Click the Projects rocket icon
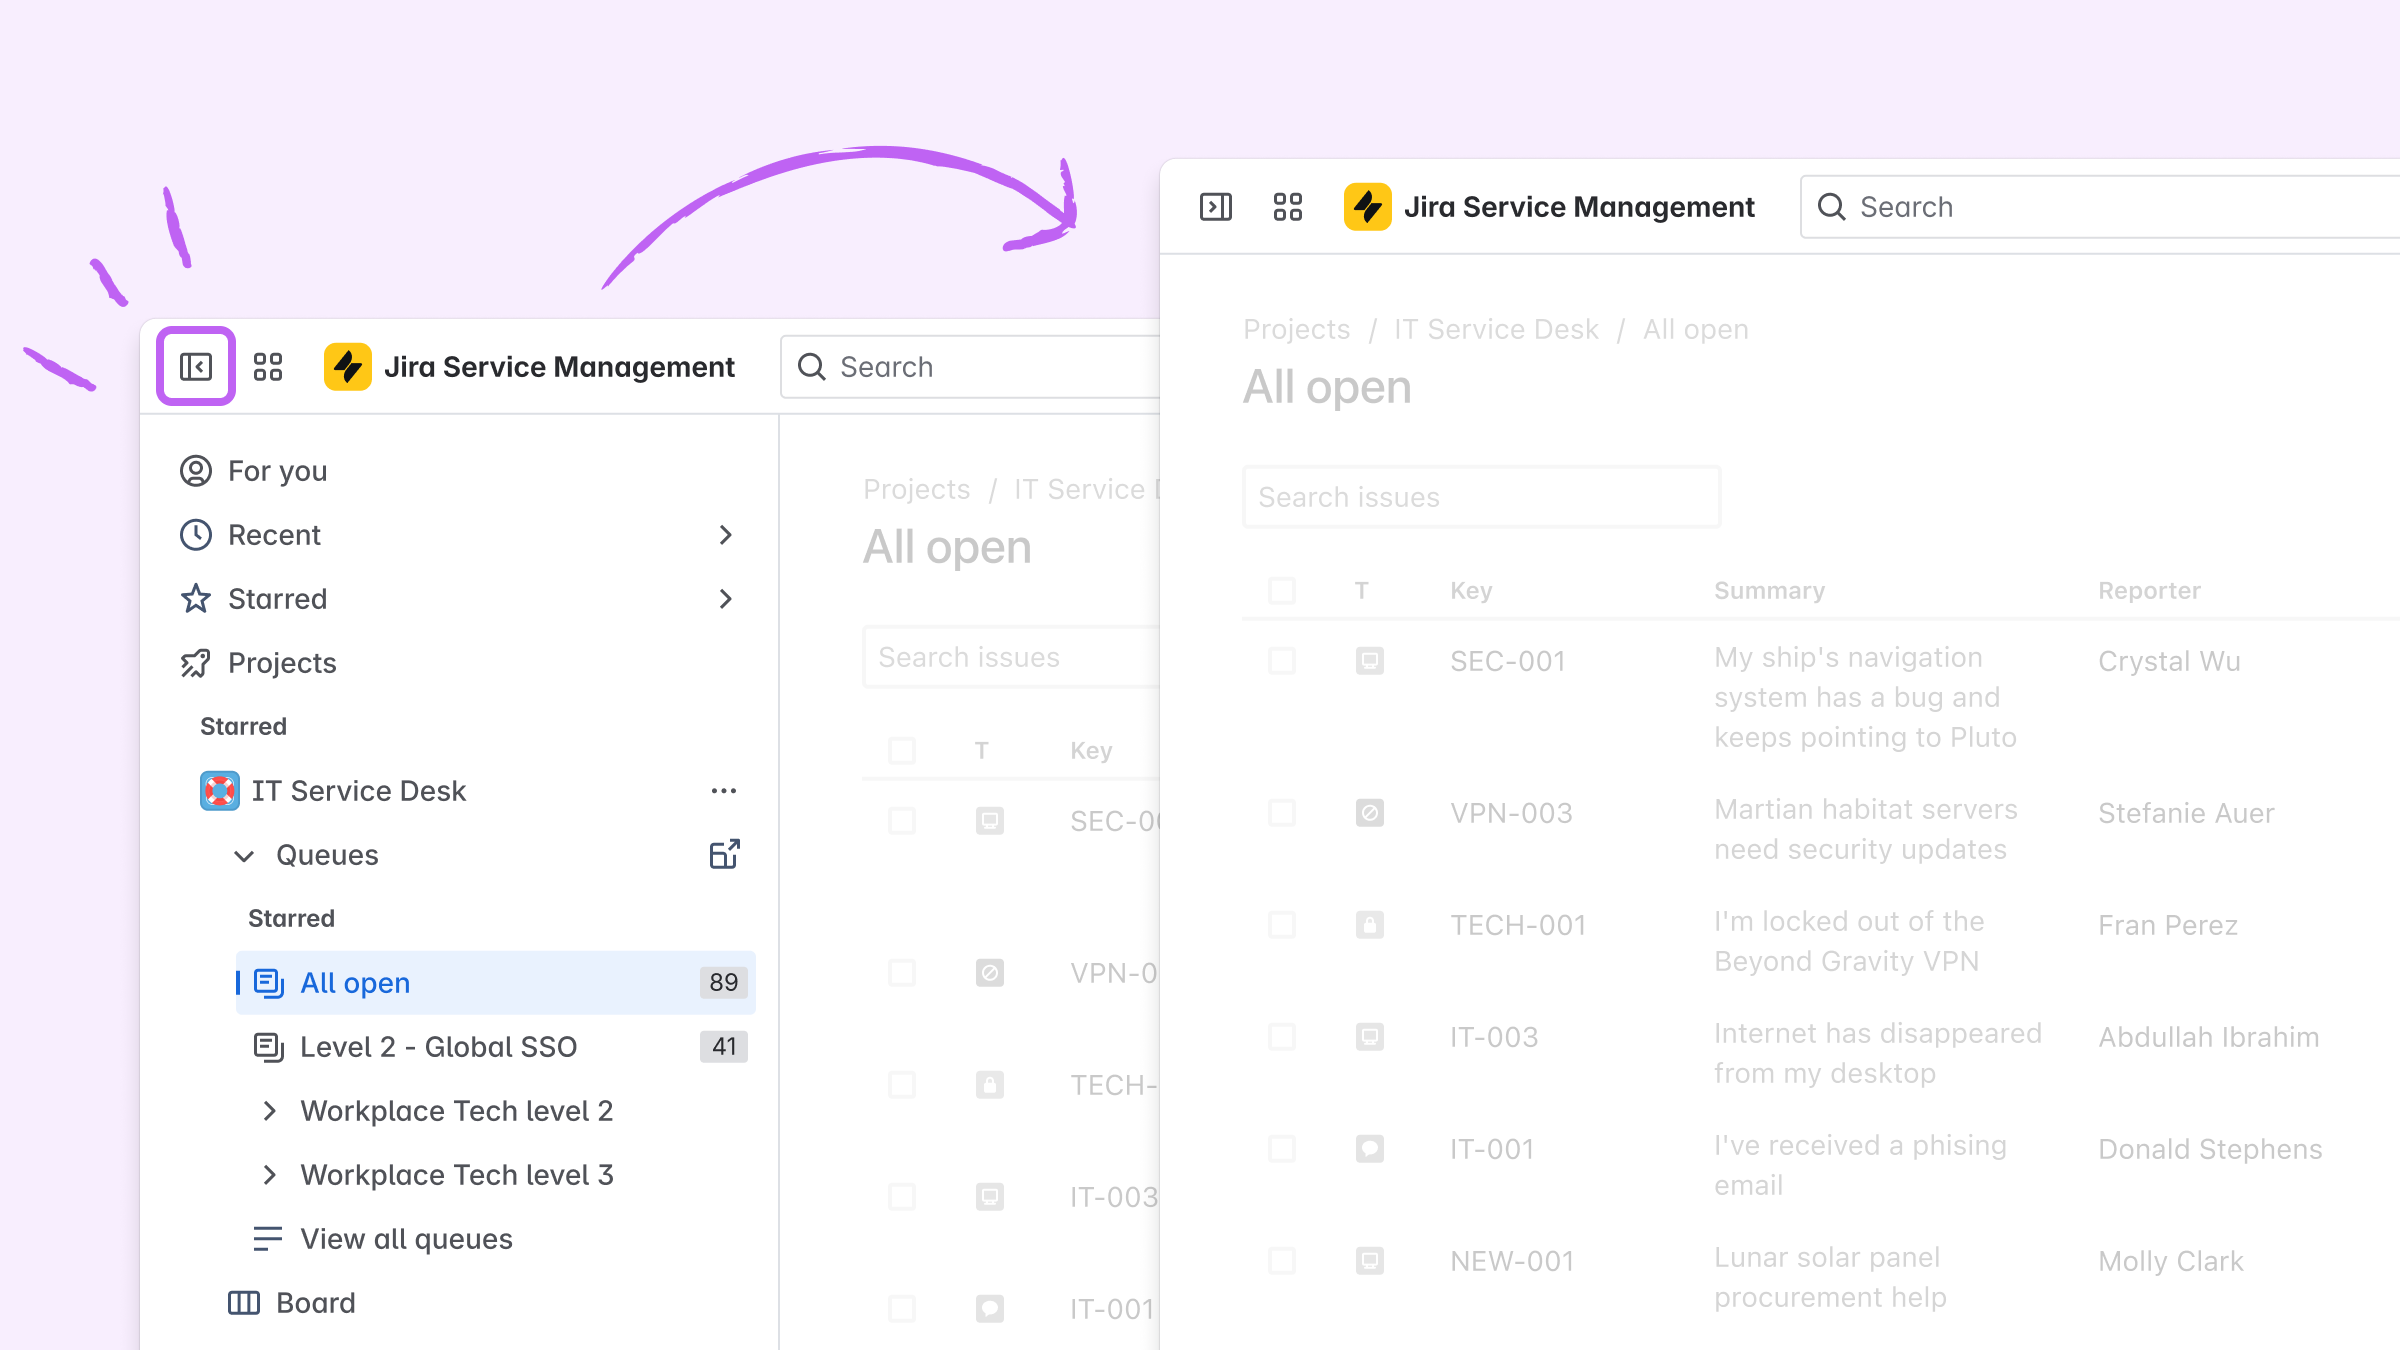This screenshot has height=1350, width=2400. coord(196,663)
